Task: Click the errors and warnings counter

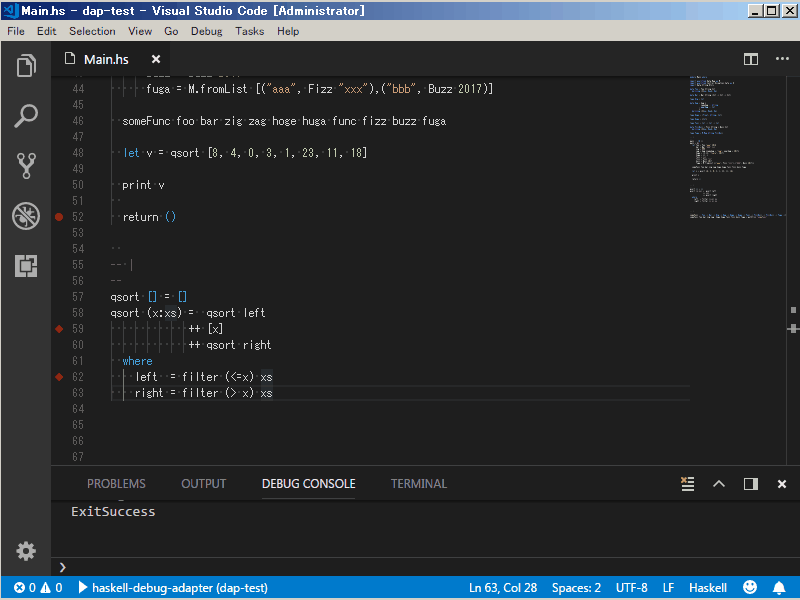Action: coord(37,587)
